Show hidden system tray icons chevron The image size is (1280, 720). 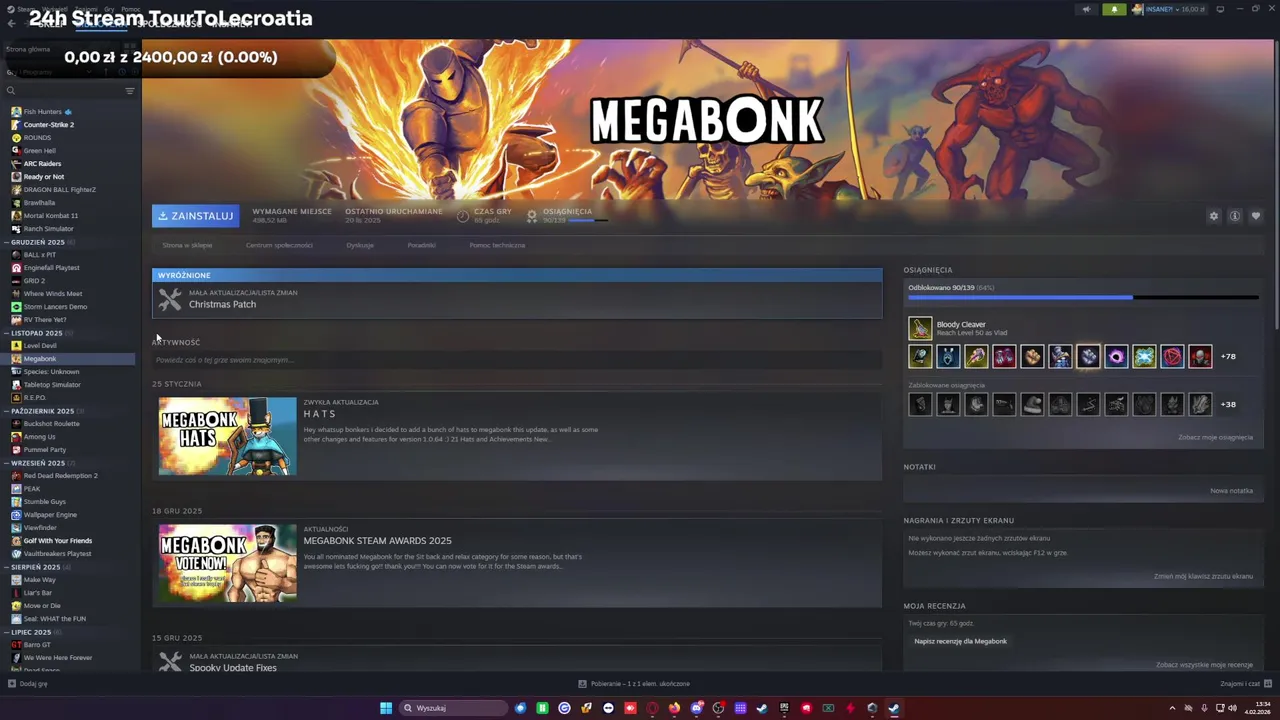(1172, 708)
